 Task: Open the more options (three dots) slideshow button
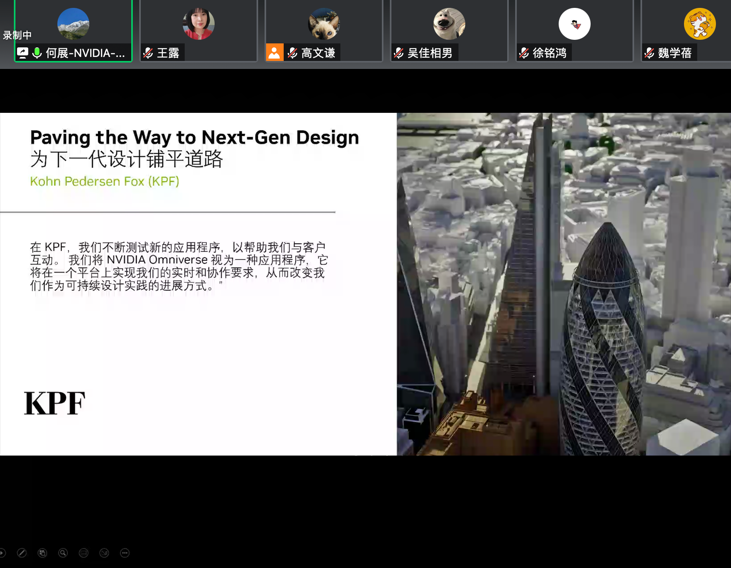124,553
